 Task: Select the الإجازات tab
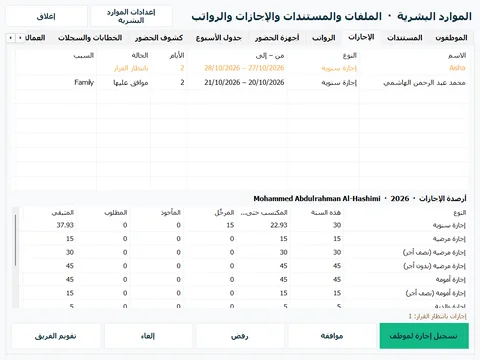(361, 37)
